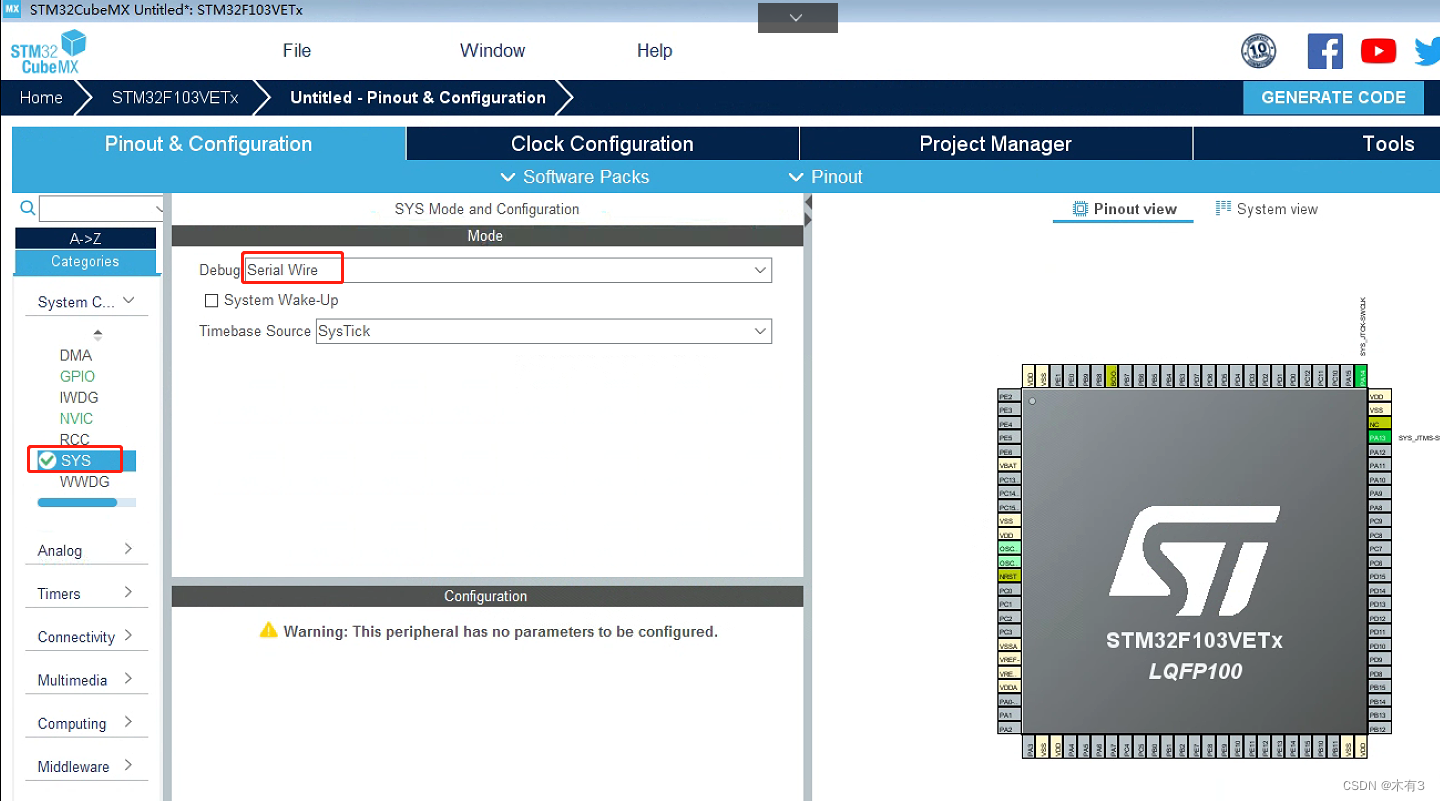The image size is (1440, 801).
Task: Select green pin PA13 on the chip
Action: pos(1379,438)
